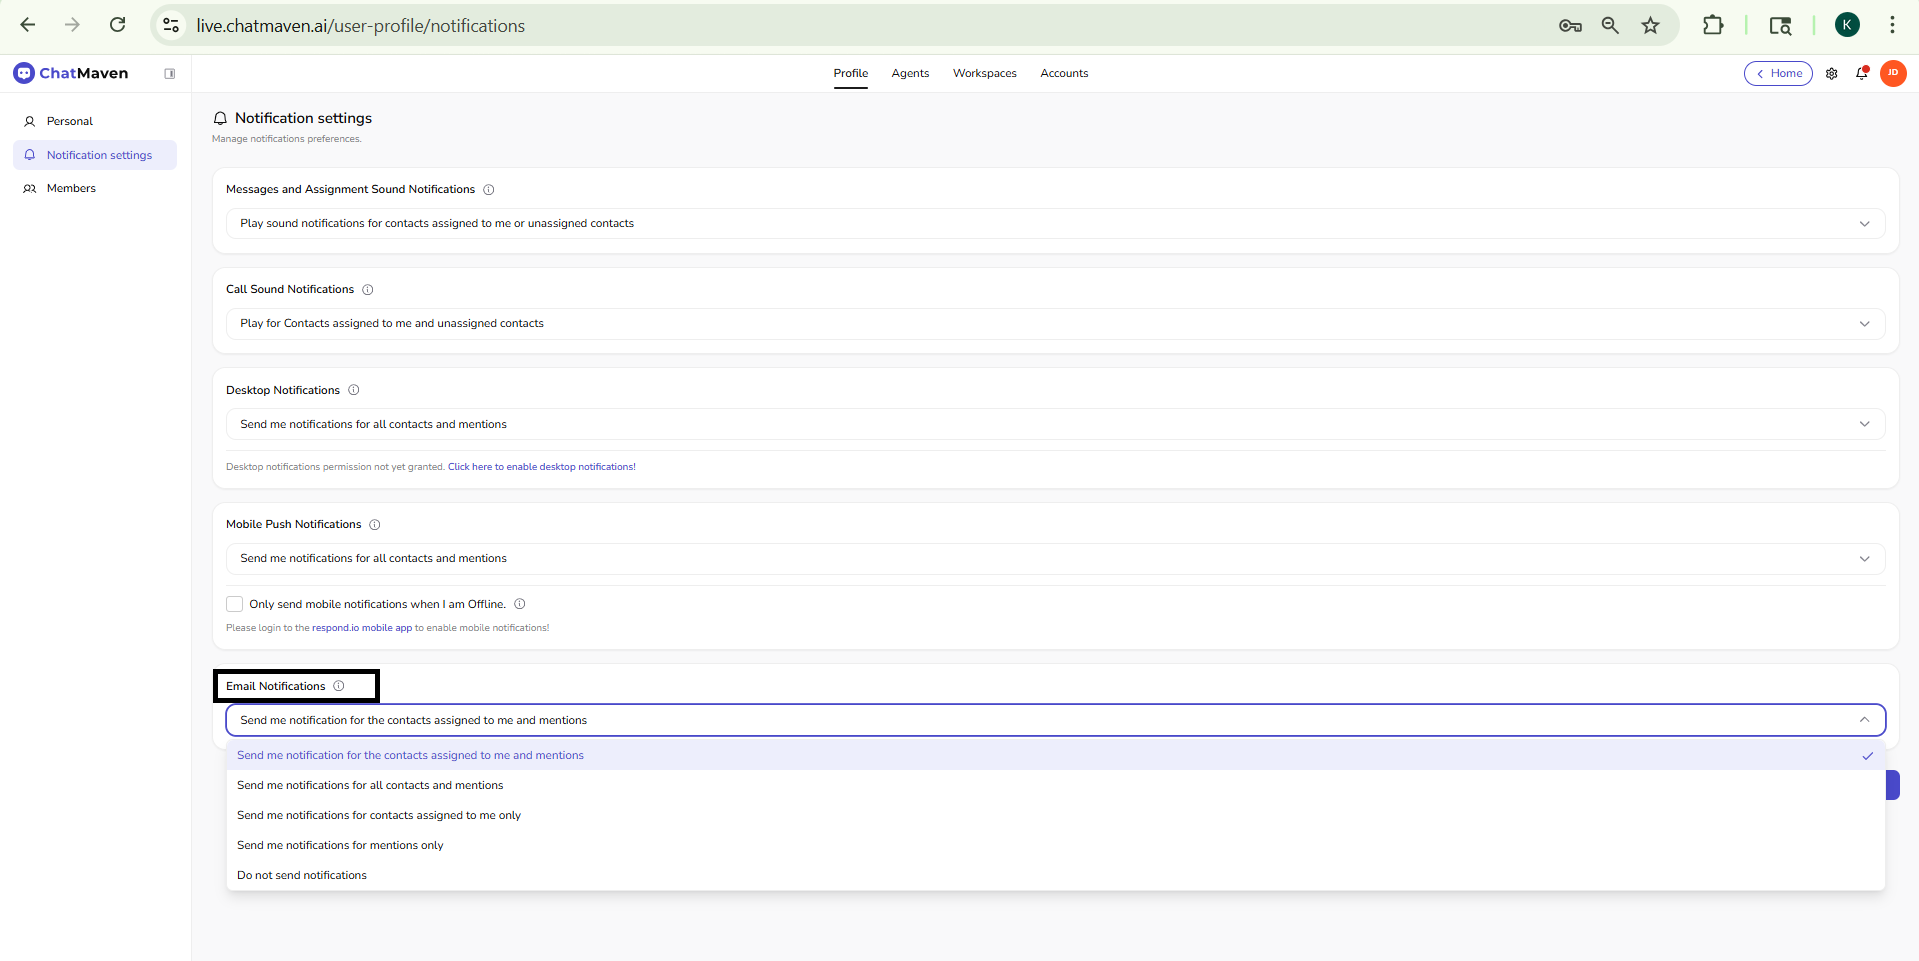This screenshot has width=1919, height=961.
Task: Click info icon beside Email Notifications
Action: (x=339, y=686)
